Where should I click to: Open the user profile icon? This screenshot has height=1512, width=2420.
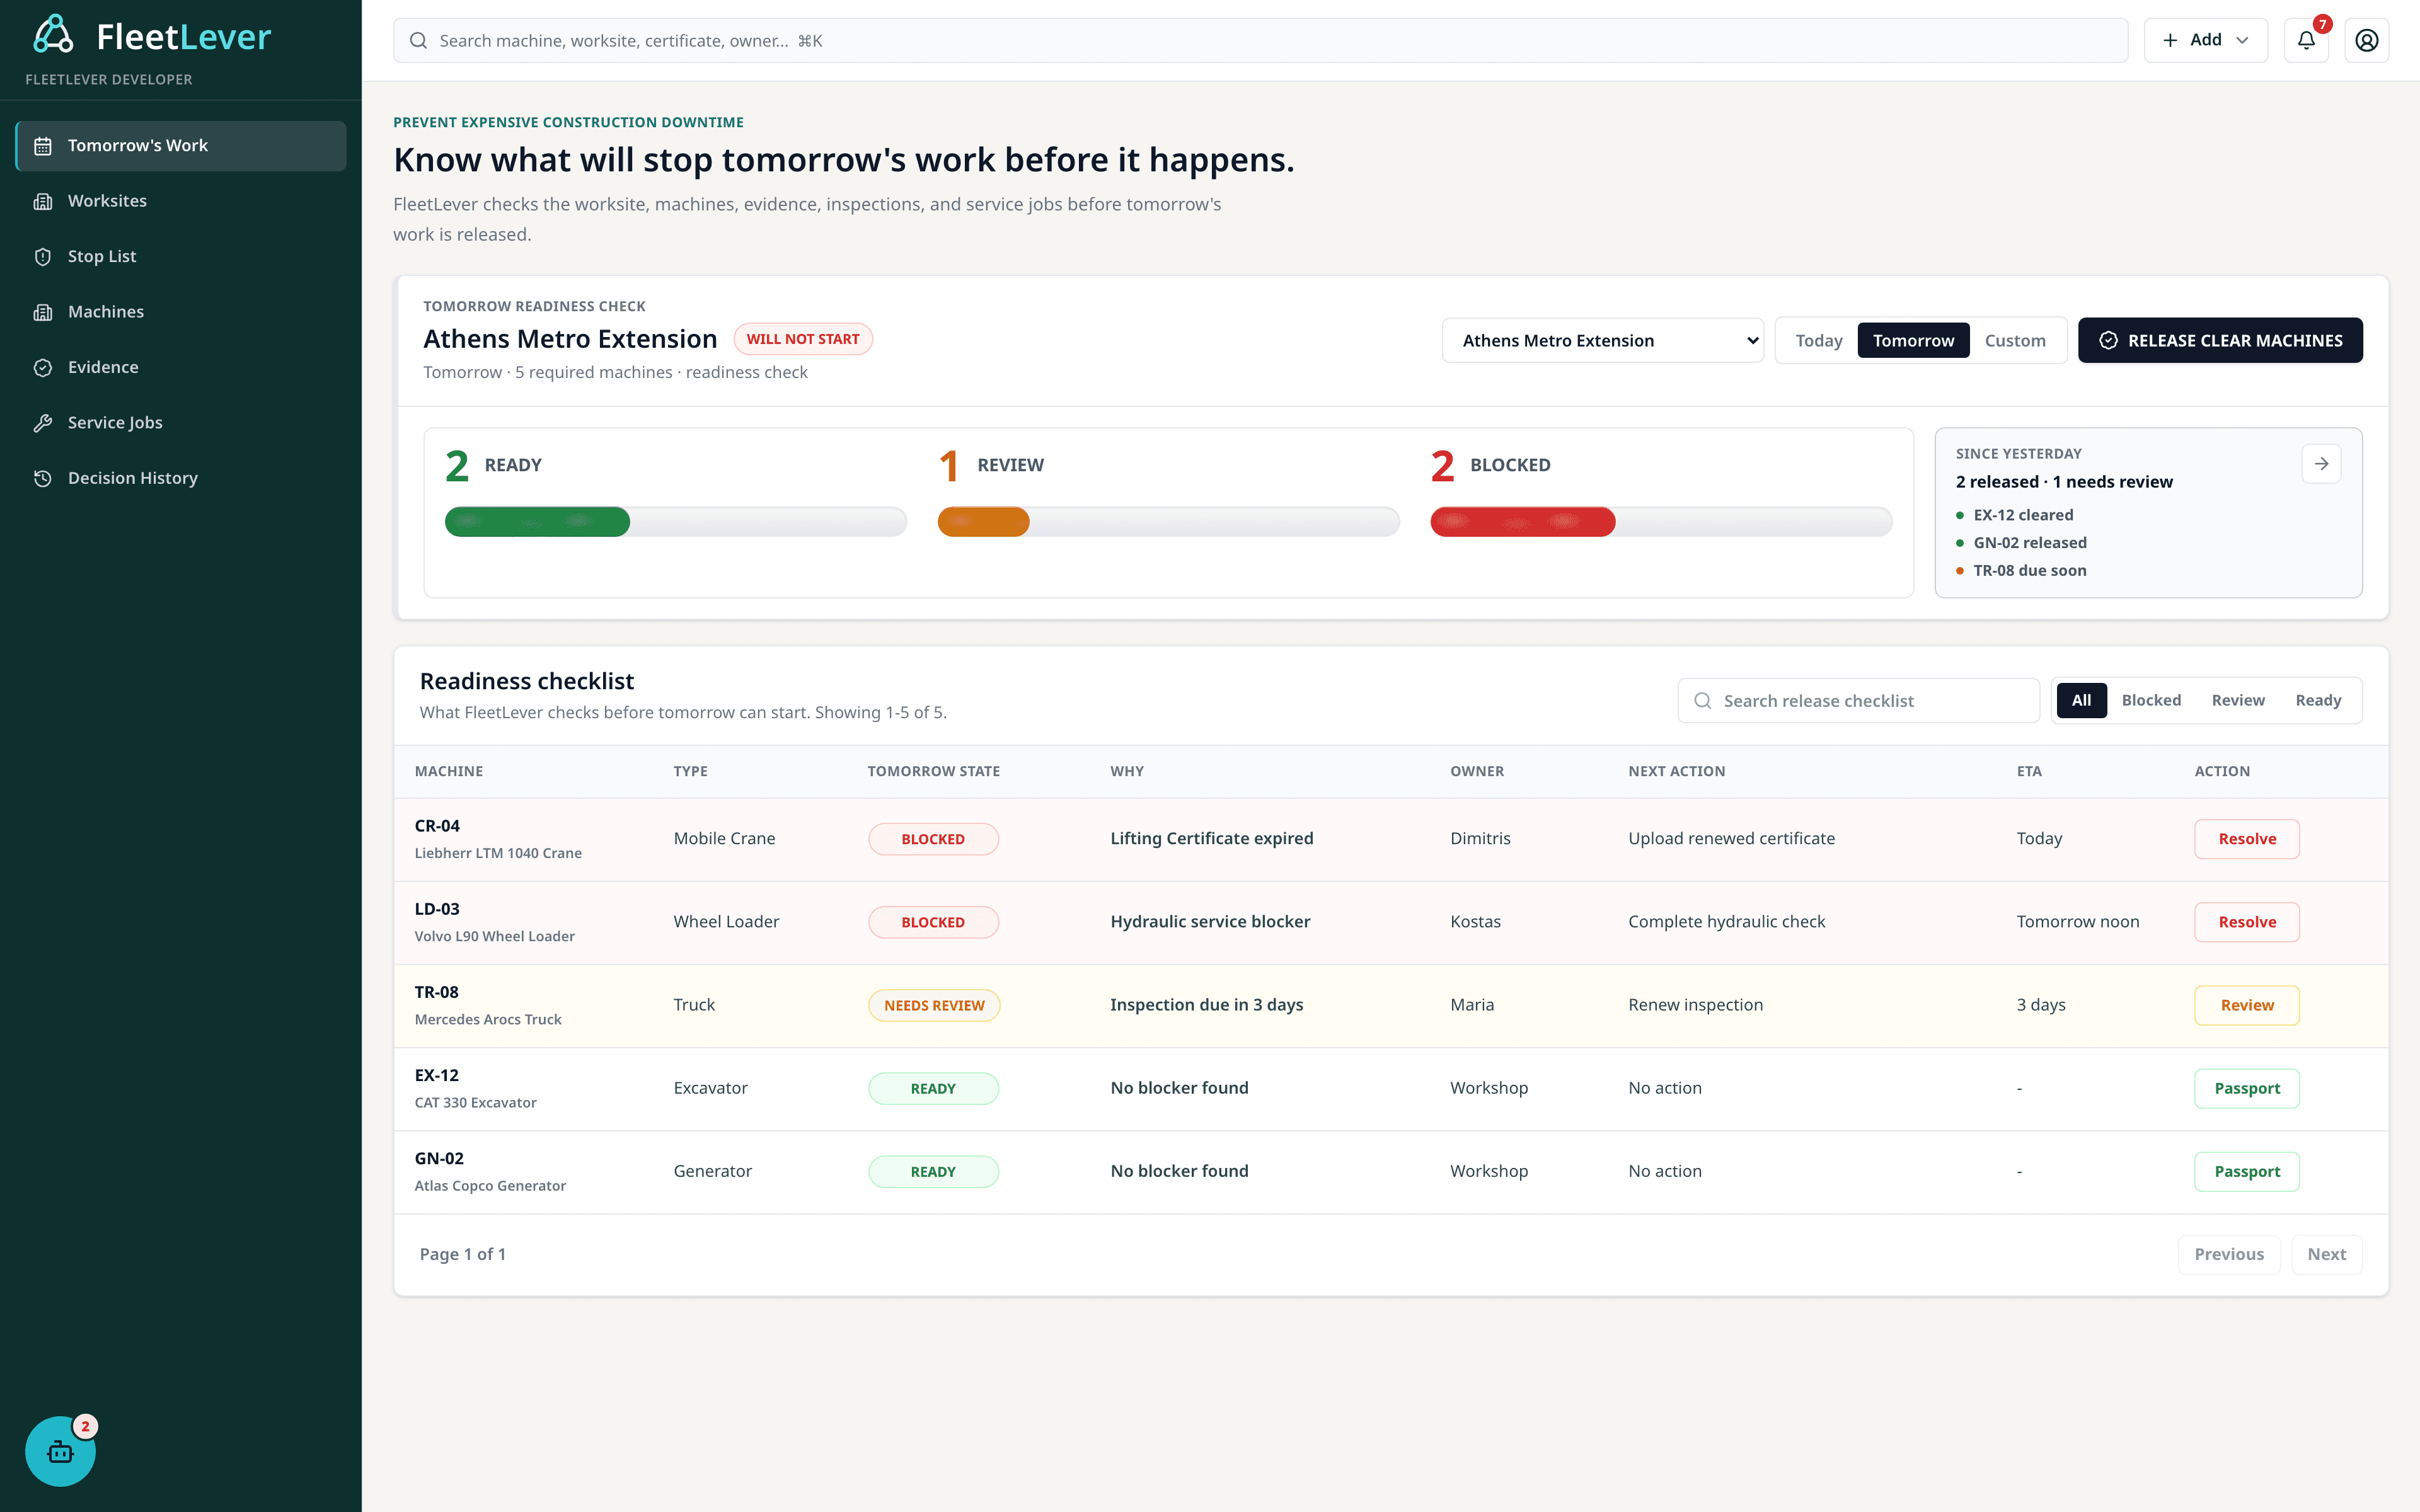point(2366,40)
